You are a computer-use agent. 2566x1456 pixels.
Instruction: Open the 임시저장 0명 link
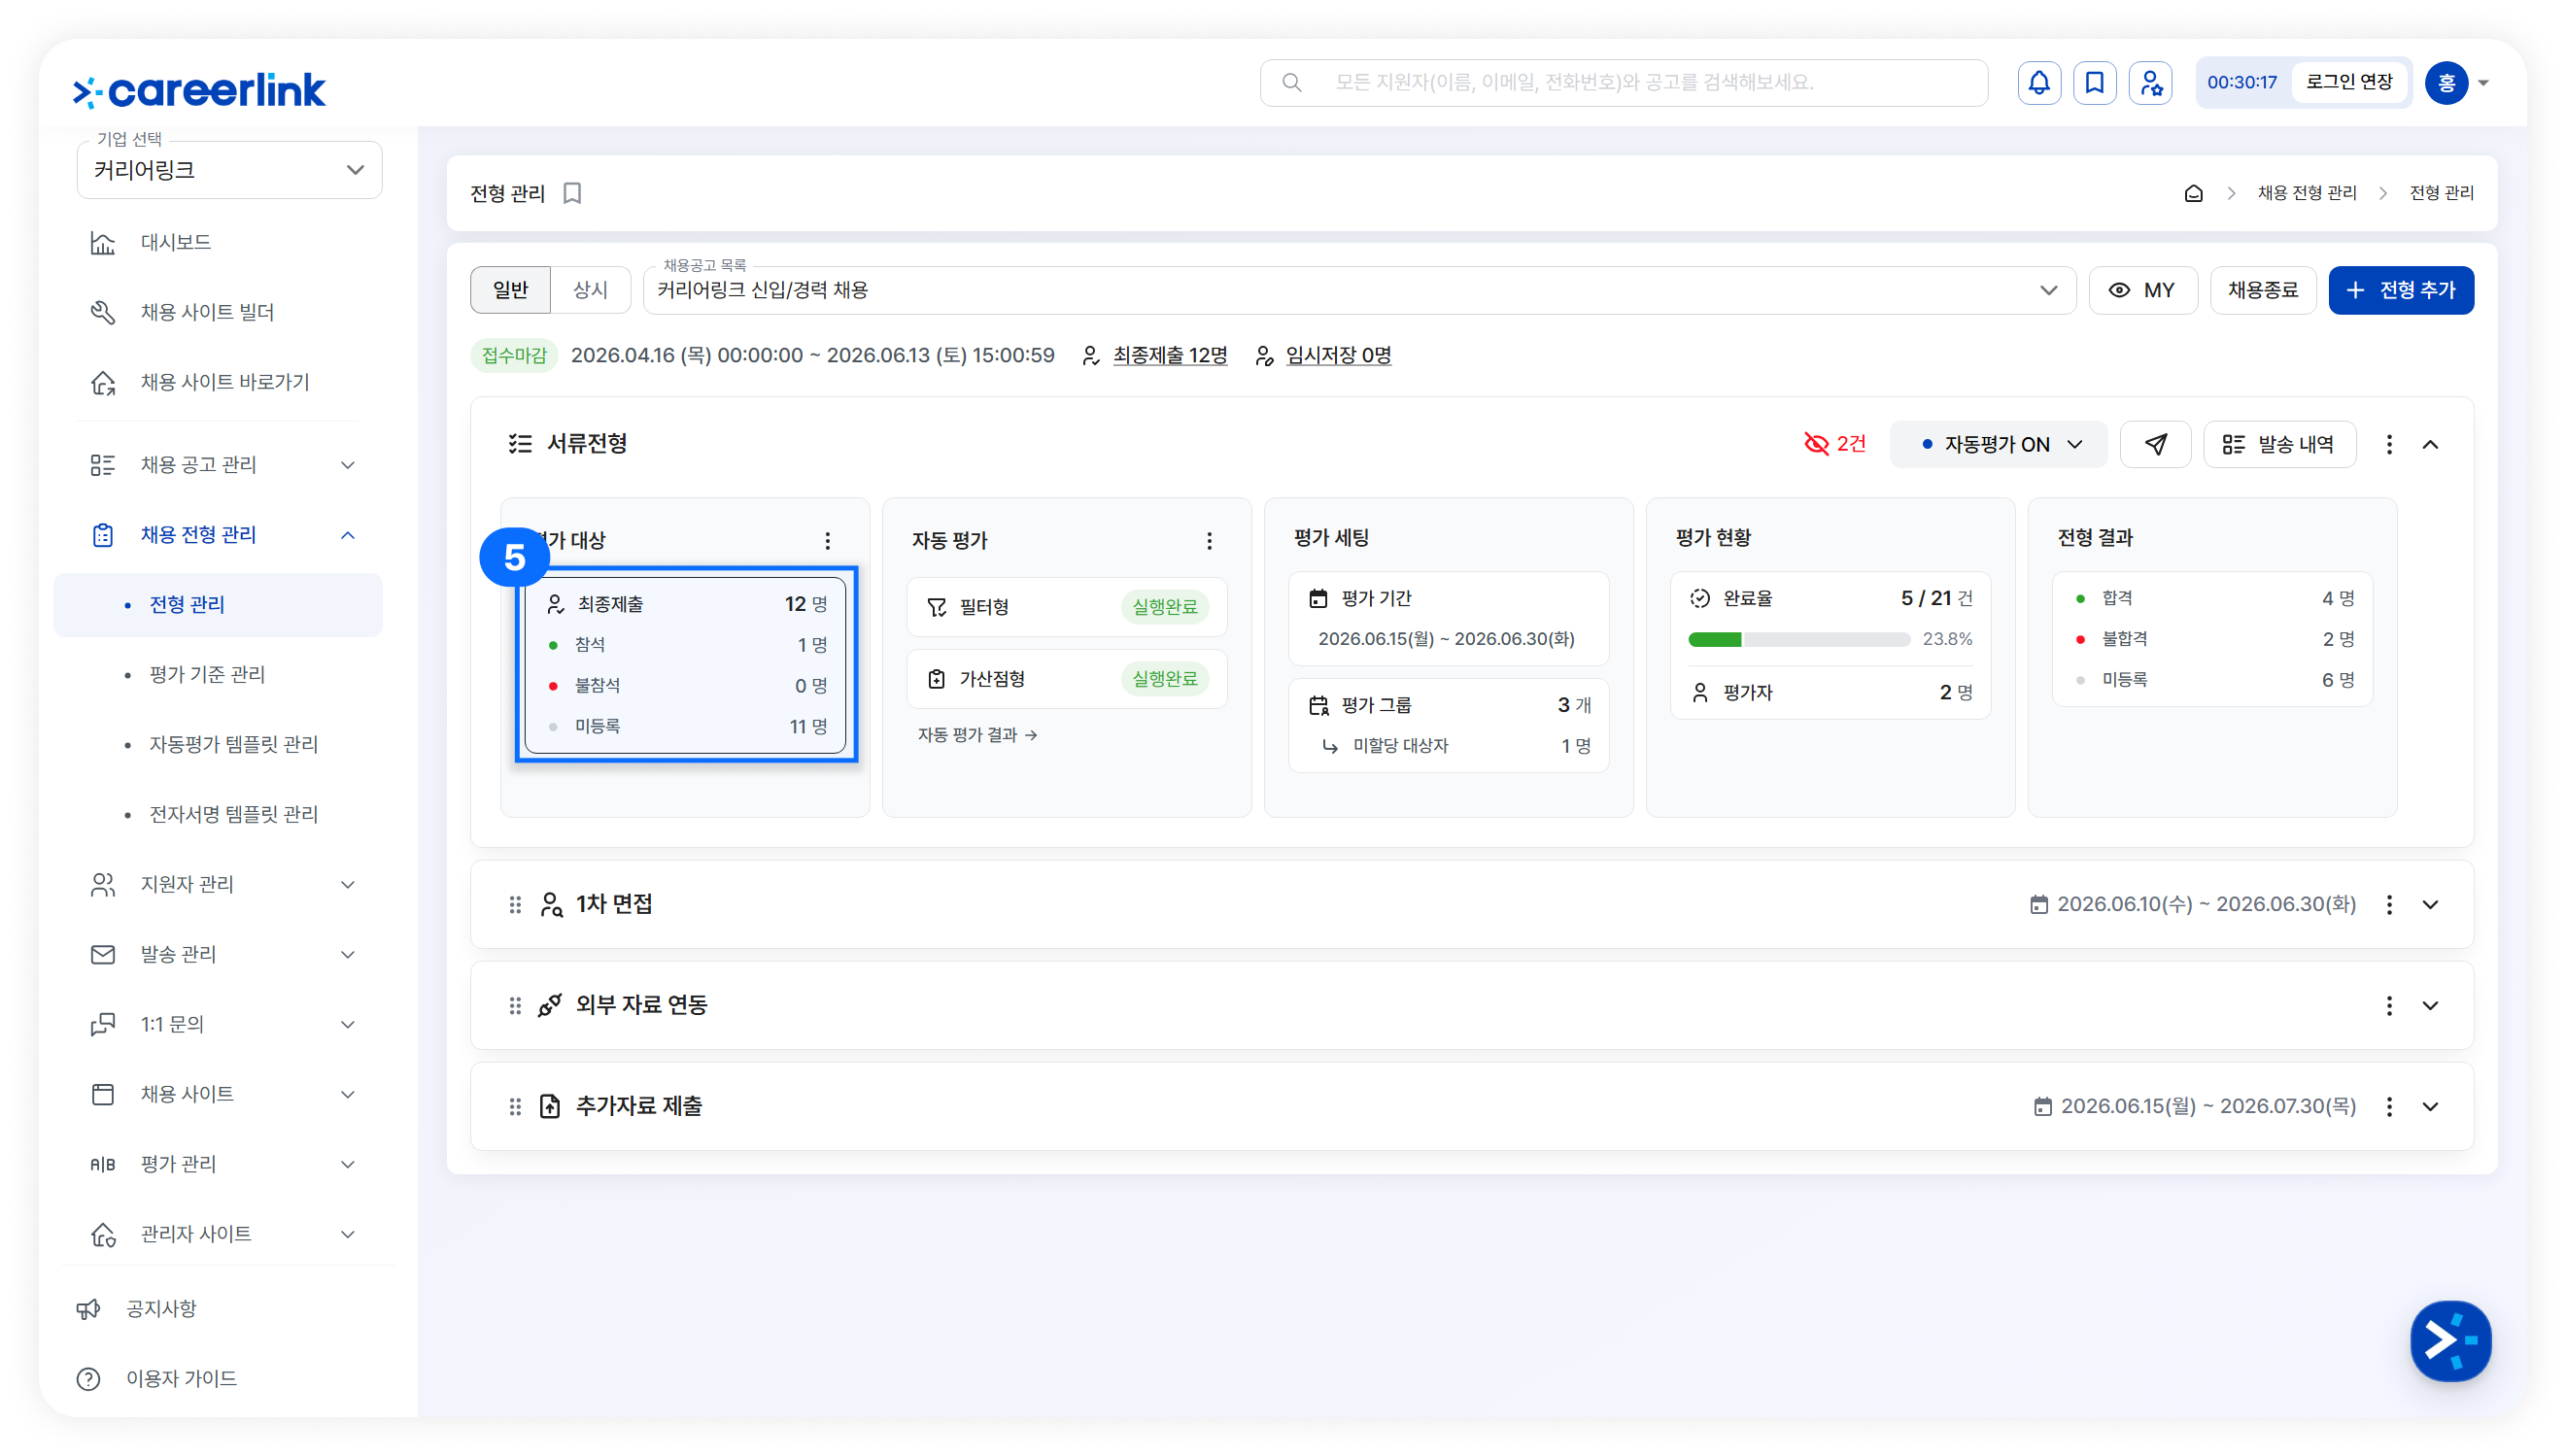pos(1338,355)
